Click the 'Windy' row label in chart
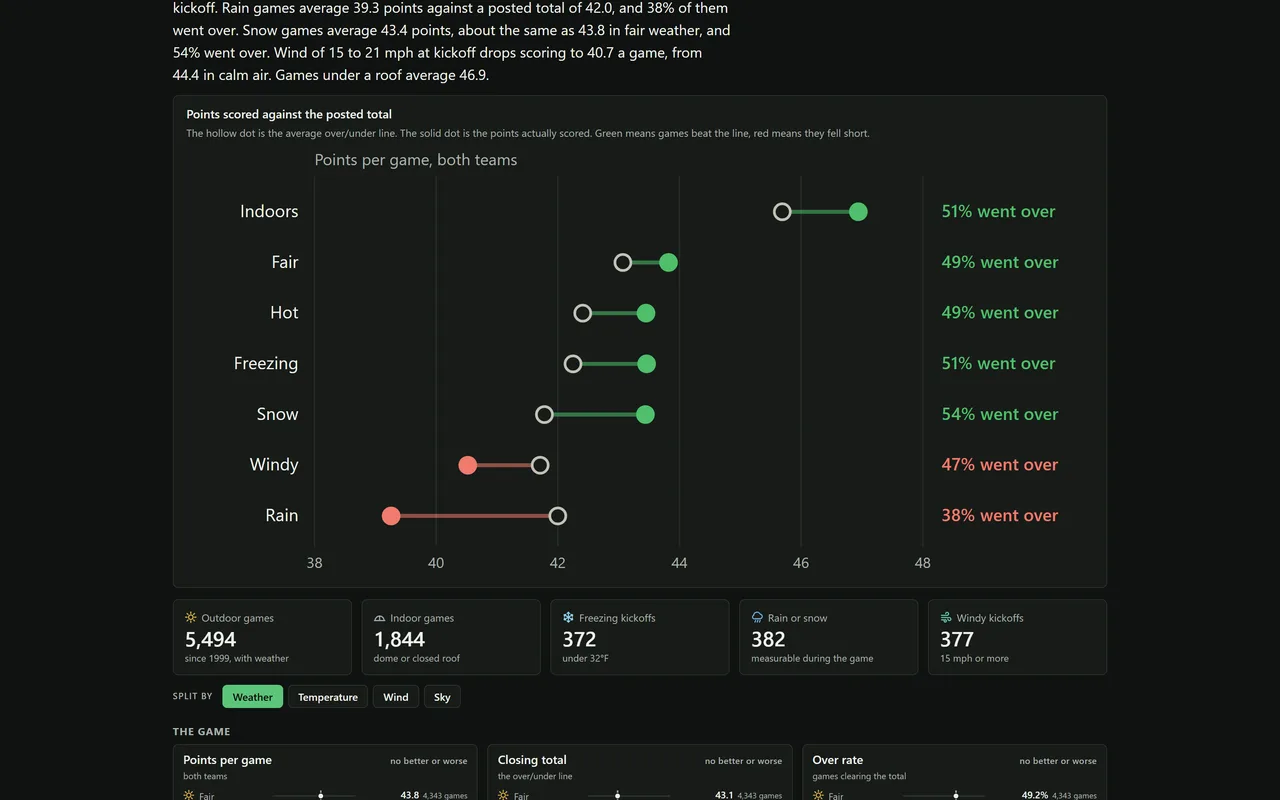 point(274,464)
